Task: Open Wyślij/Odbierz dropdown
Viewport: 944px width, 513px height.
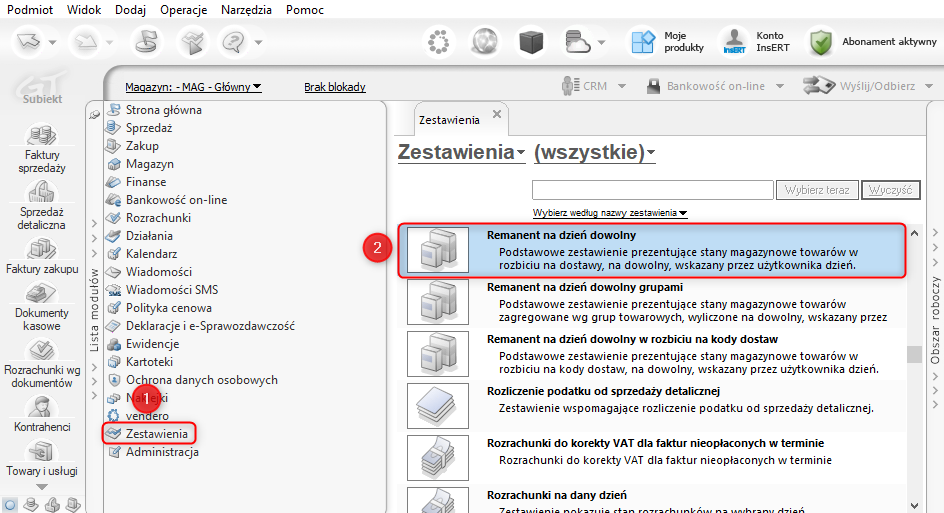Action: tap(868, 86)
